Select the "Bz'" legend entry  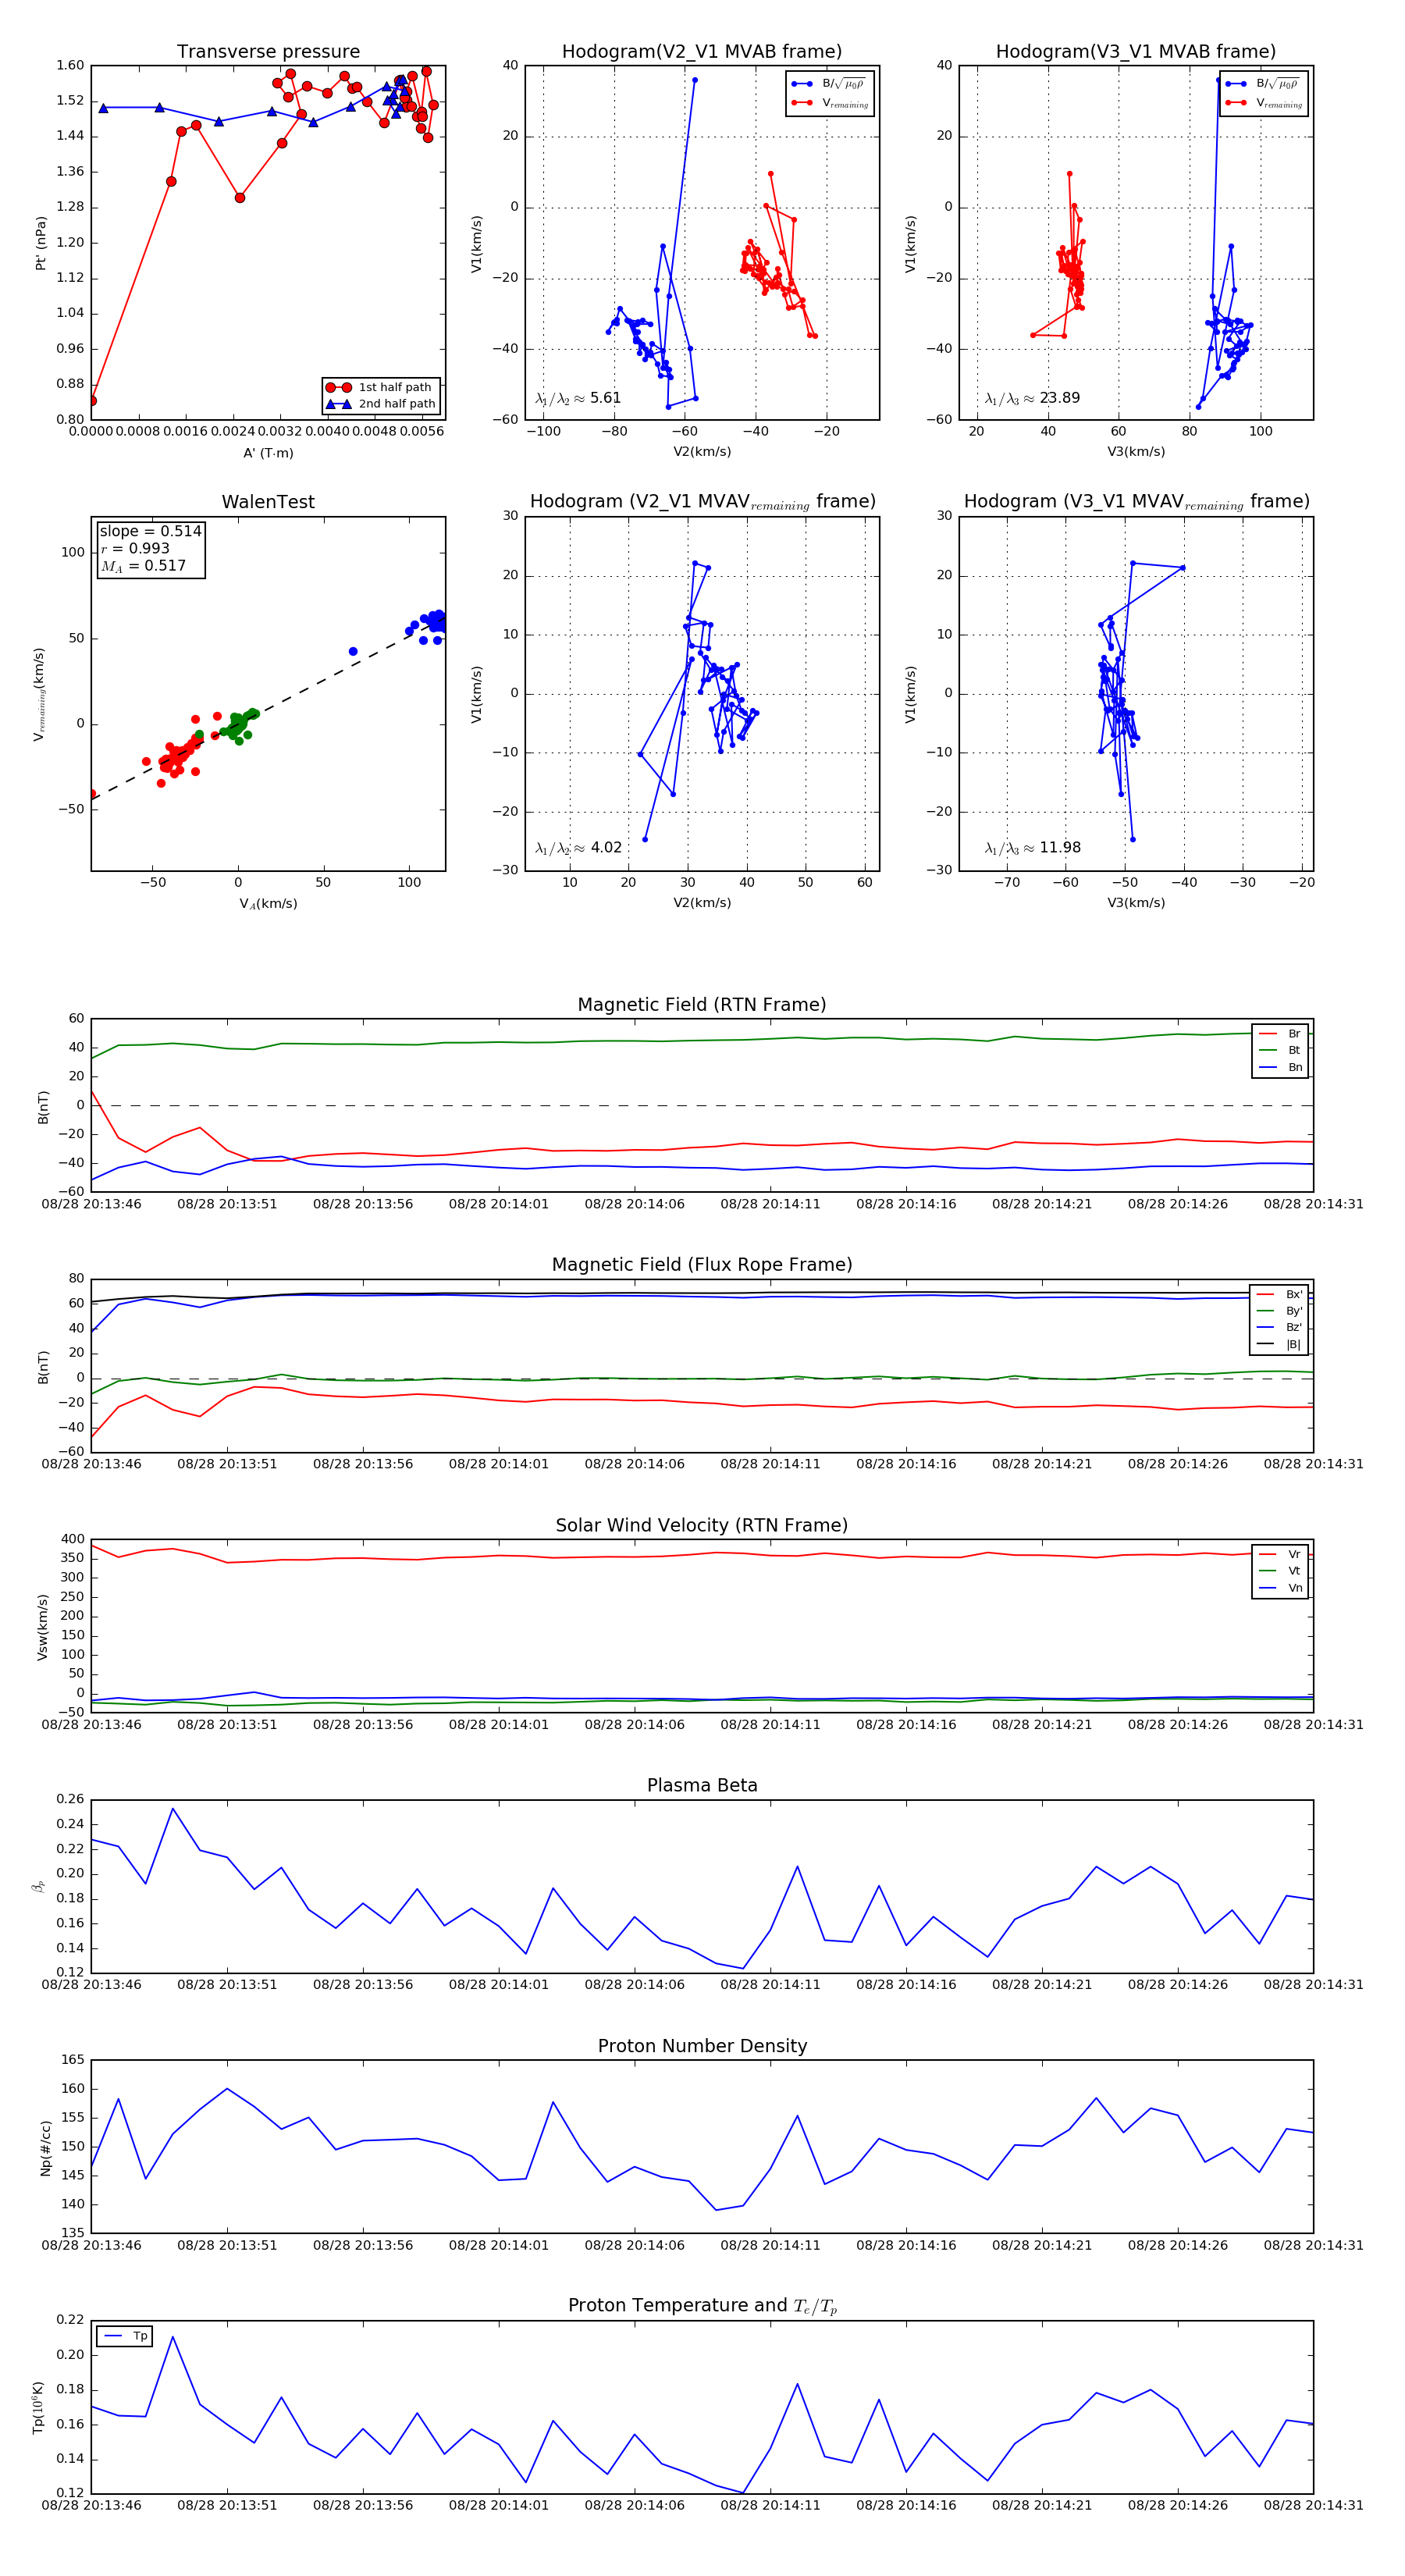pos(1280,1328)
